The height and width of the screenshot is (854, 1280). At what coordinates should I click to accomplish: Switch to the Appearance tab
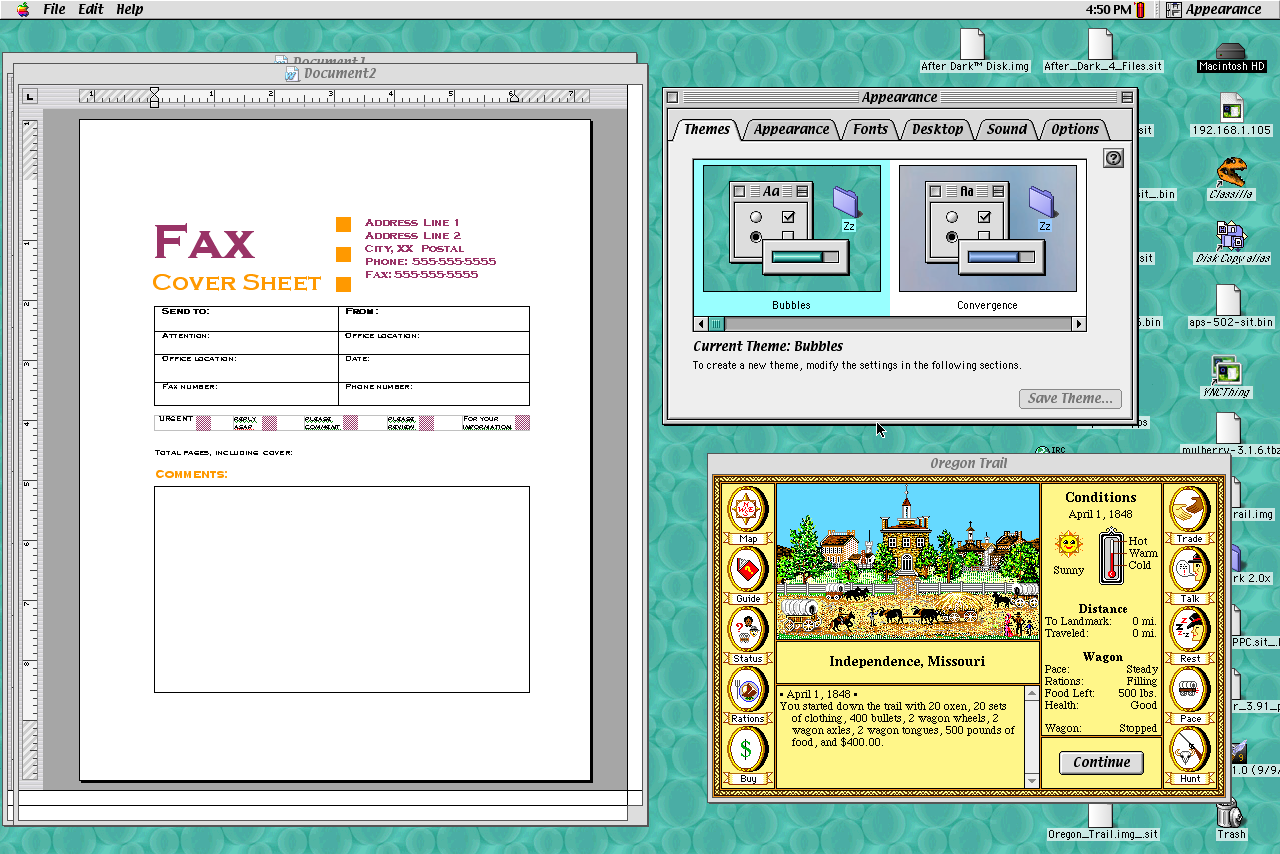click(x=791, y=129)
